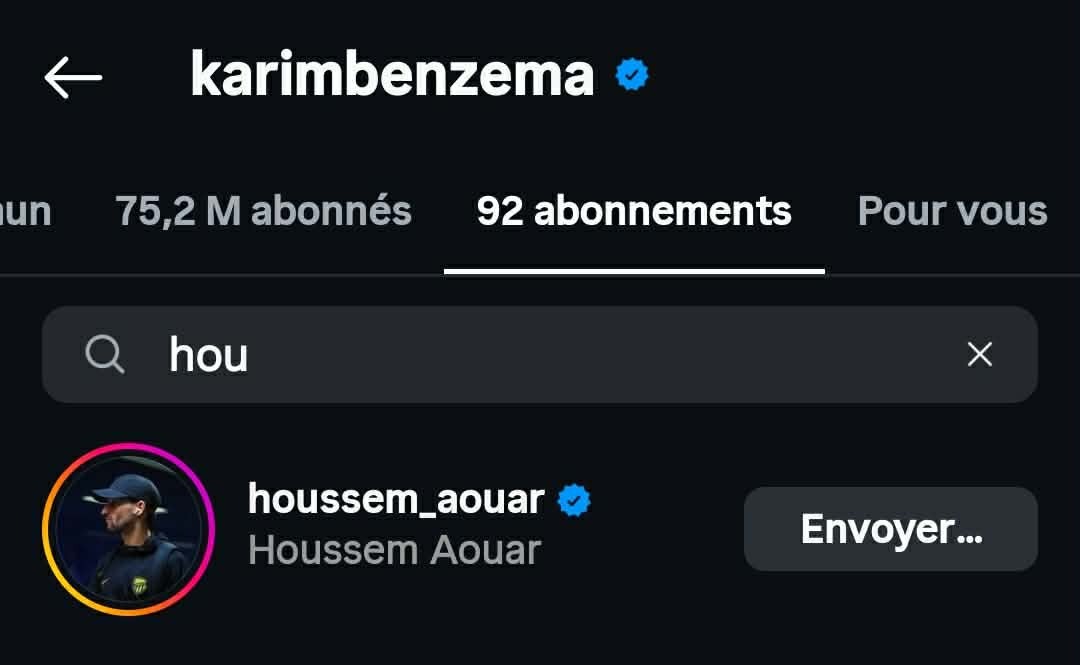Open the Pour vous tab

click(x=952, y=211)
